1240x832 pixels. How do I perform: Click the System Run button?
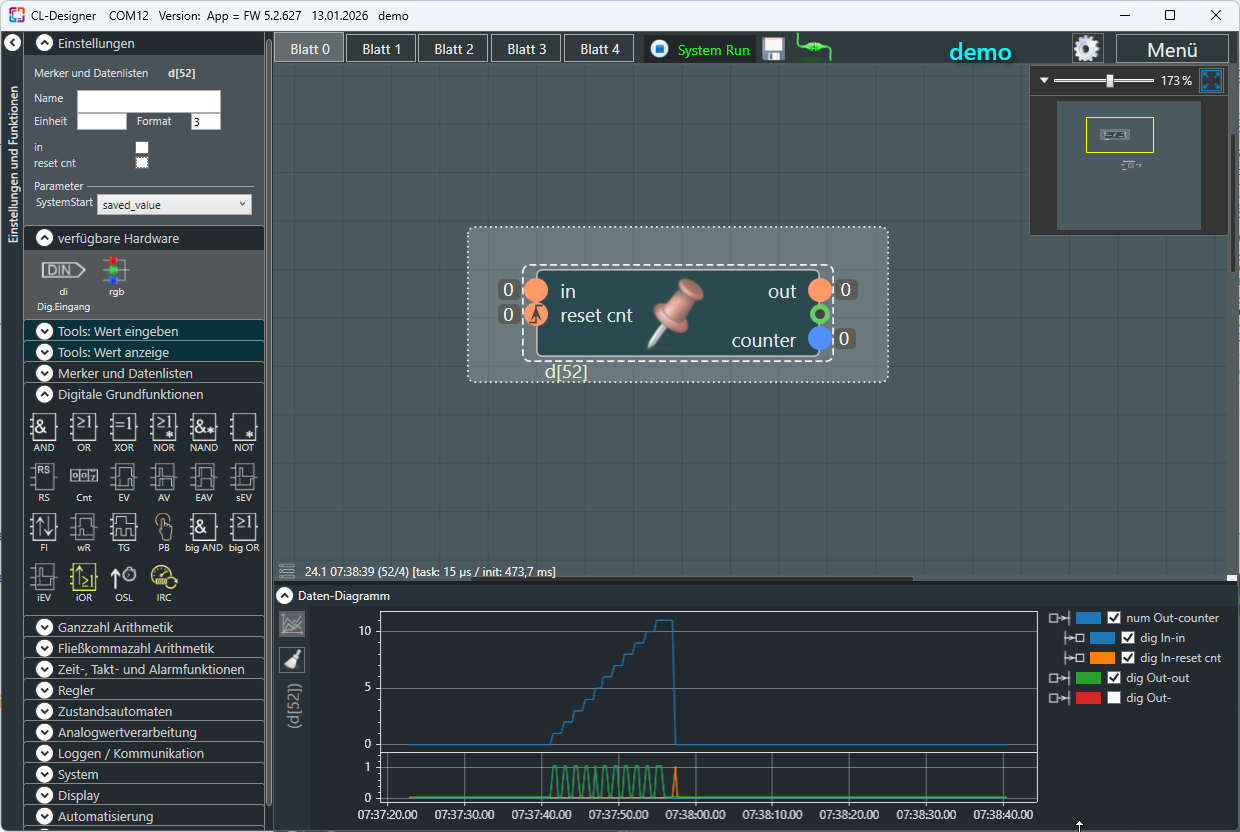coord(701,50)
